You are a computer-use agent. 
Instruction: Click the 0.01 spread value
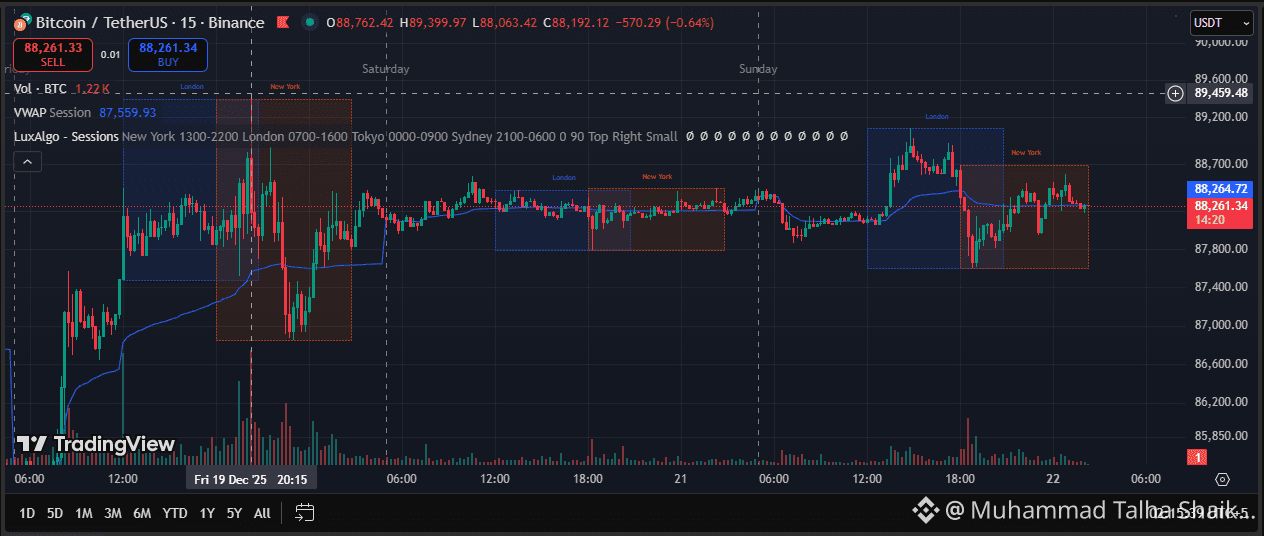tap(110, 55)
